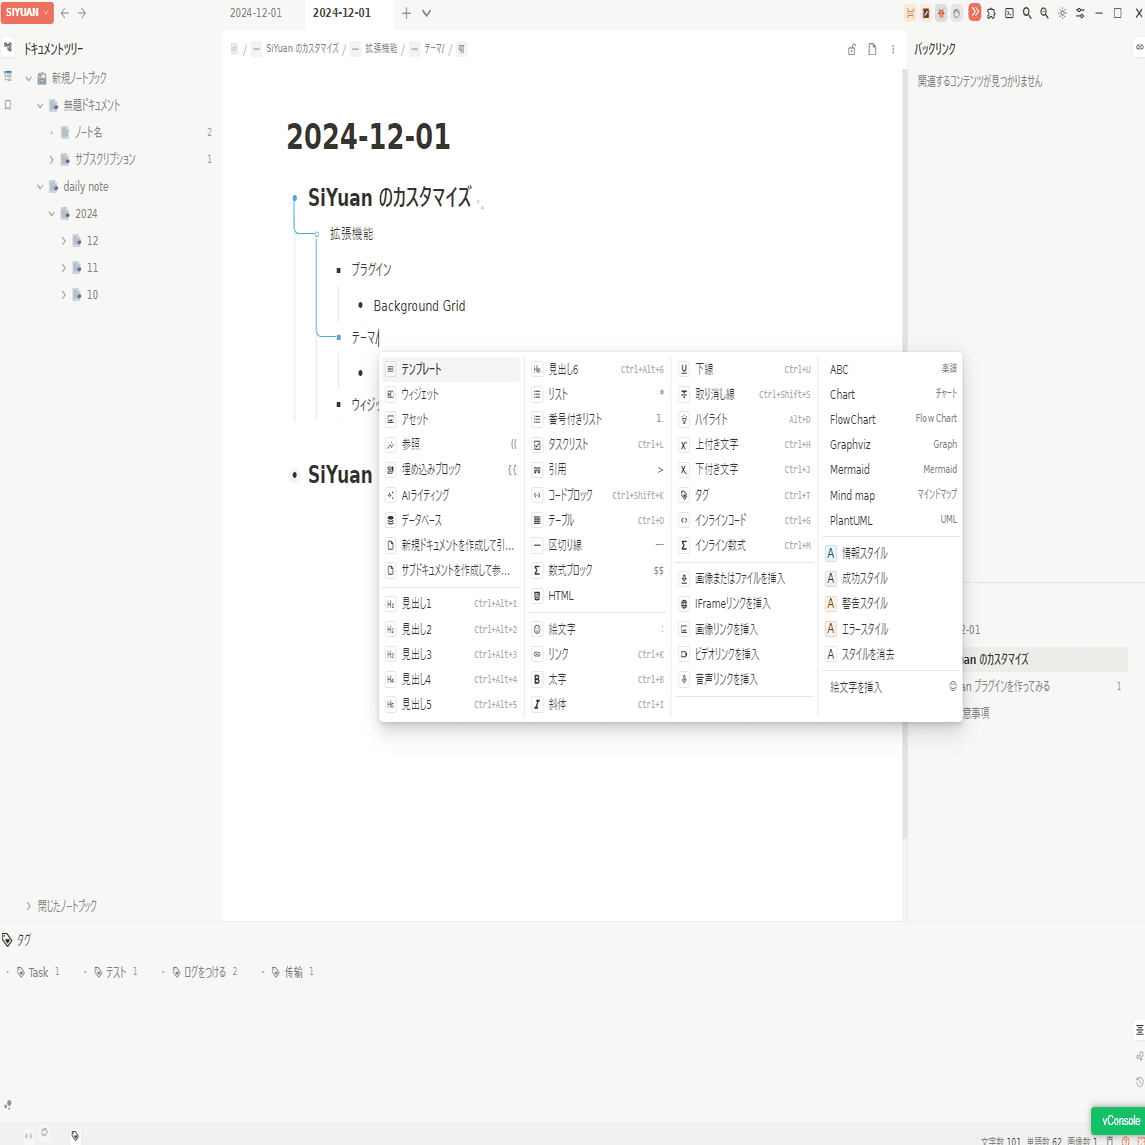The image size is (1145, 1145).
Task: Collapse the 無題ドキュメント tree node
Action: [40, 105]
